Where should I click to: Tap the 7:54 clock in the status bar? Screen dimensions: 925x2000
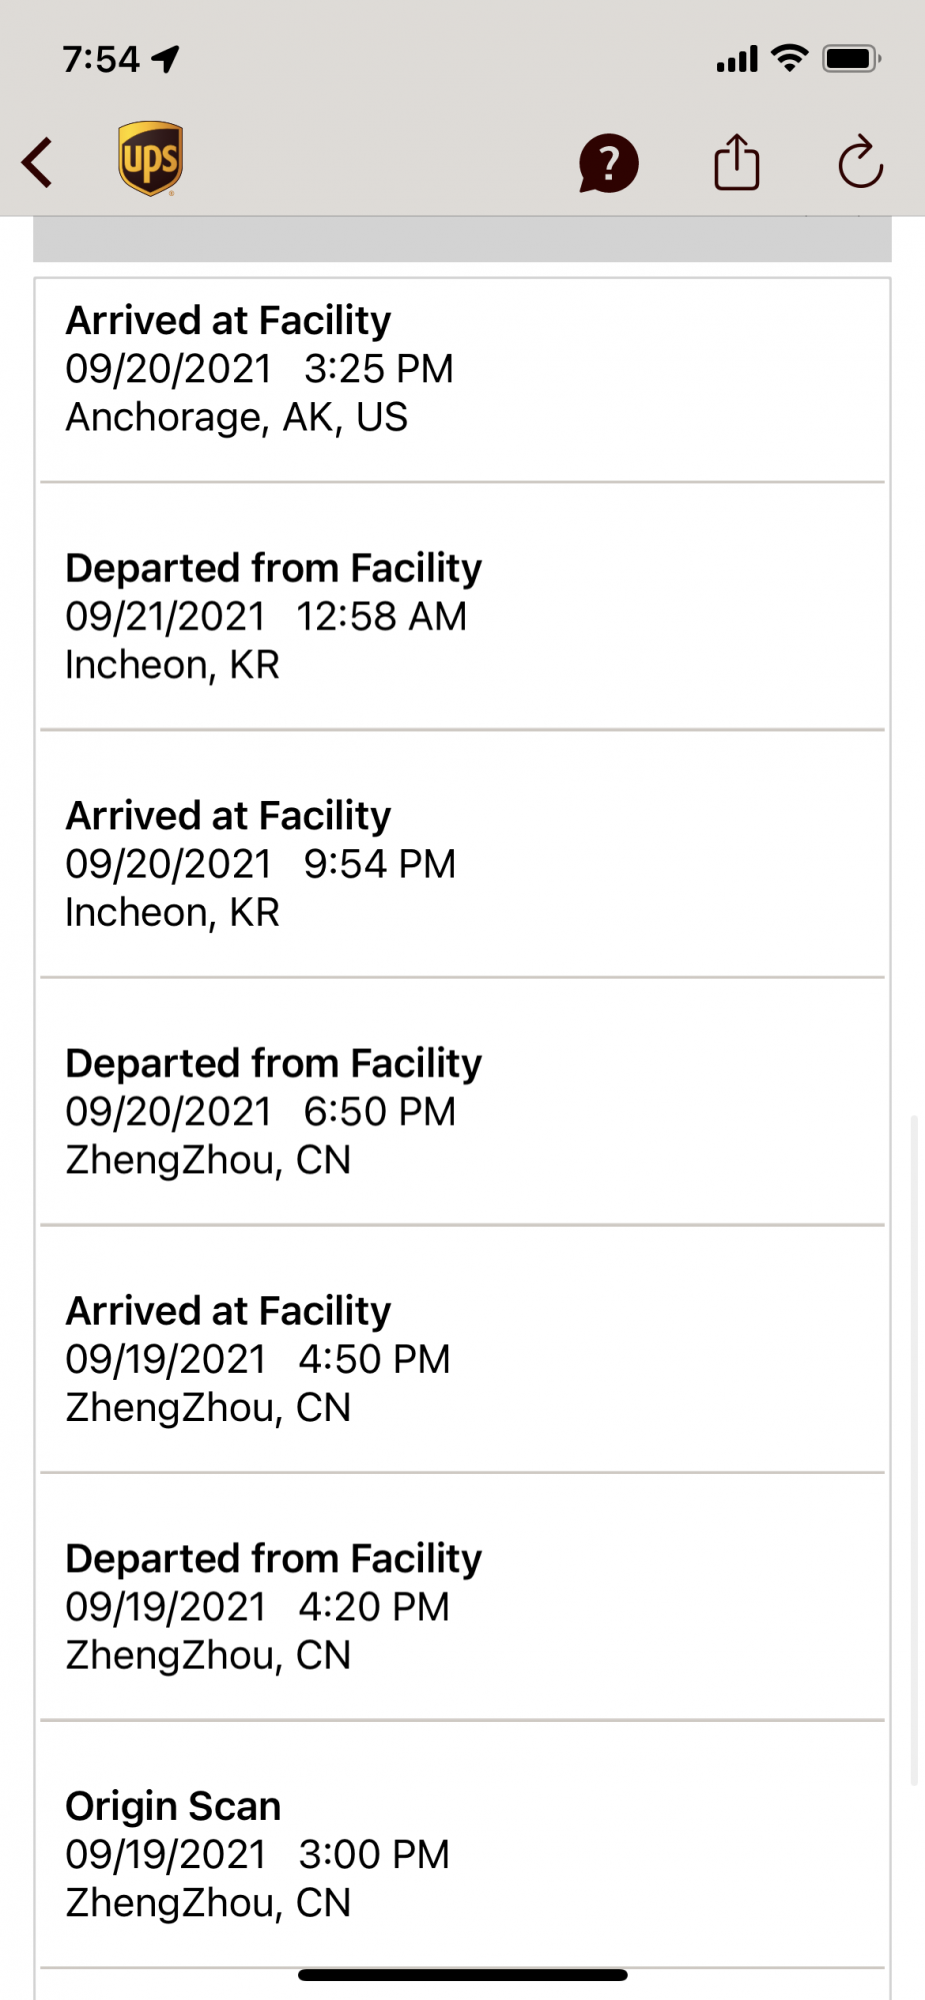click(101, 59)
